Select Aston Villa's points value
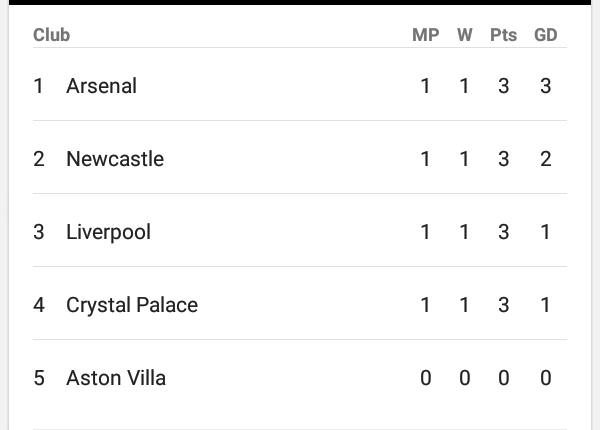 (x=503, y=378)
